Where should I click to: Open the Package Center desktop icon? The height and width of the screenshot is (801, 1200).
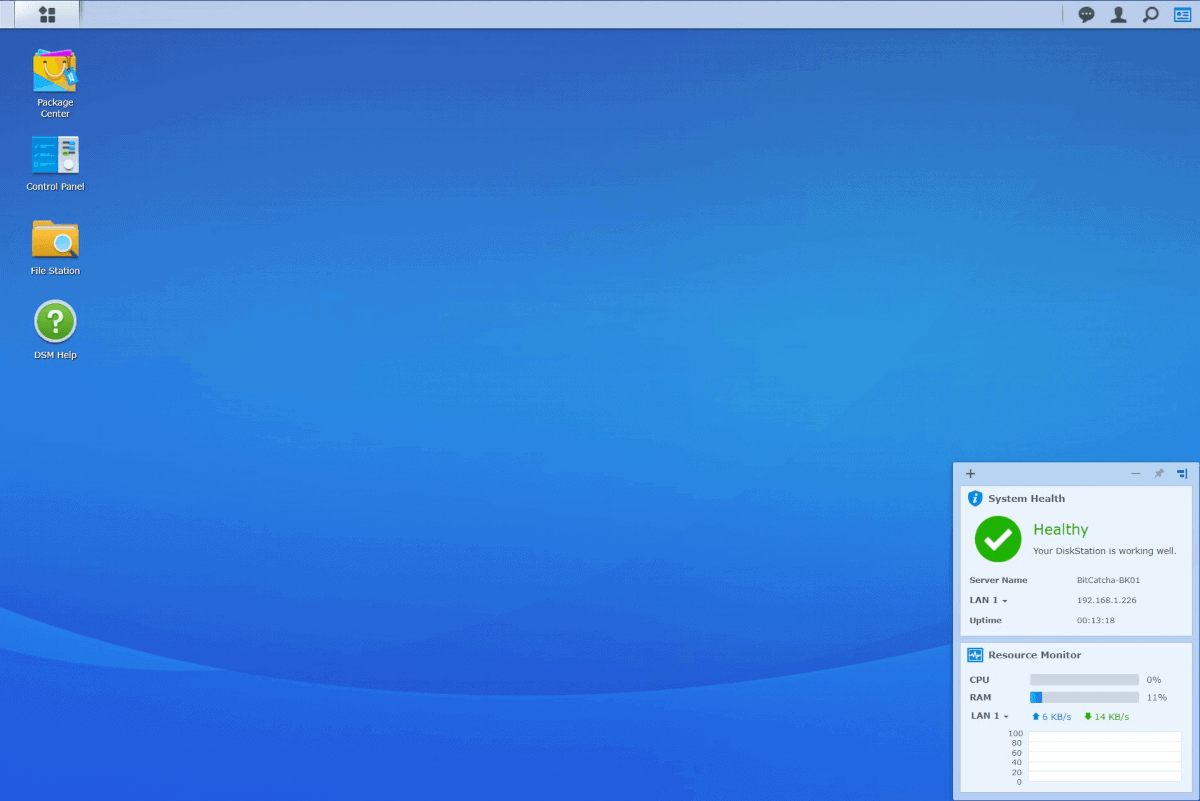pos(55,84)
